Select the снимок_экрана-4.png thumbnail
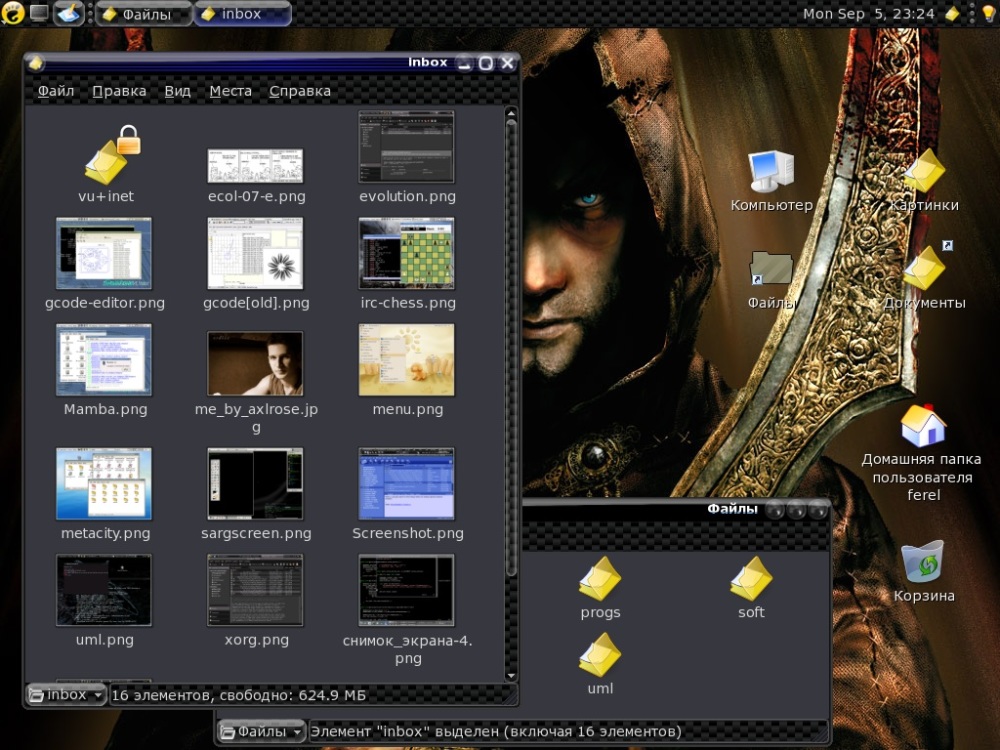Screen dimensions: 1000x750 pos(406,591)
